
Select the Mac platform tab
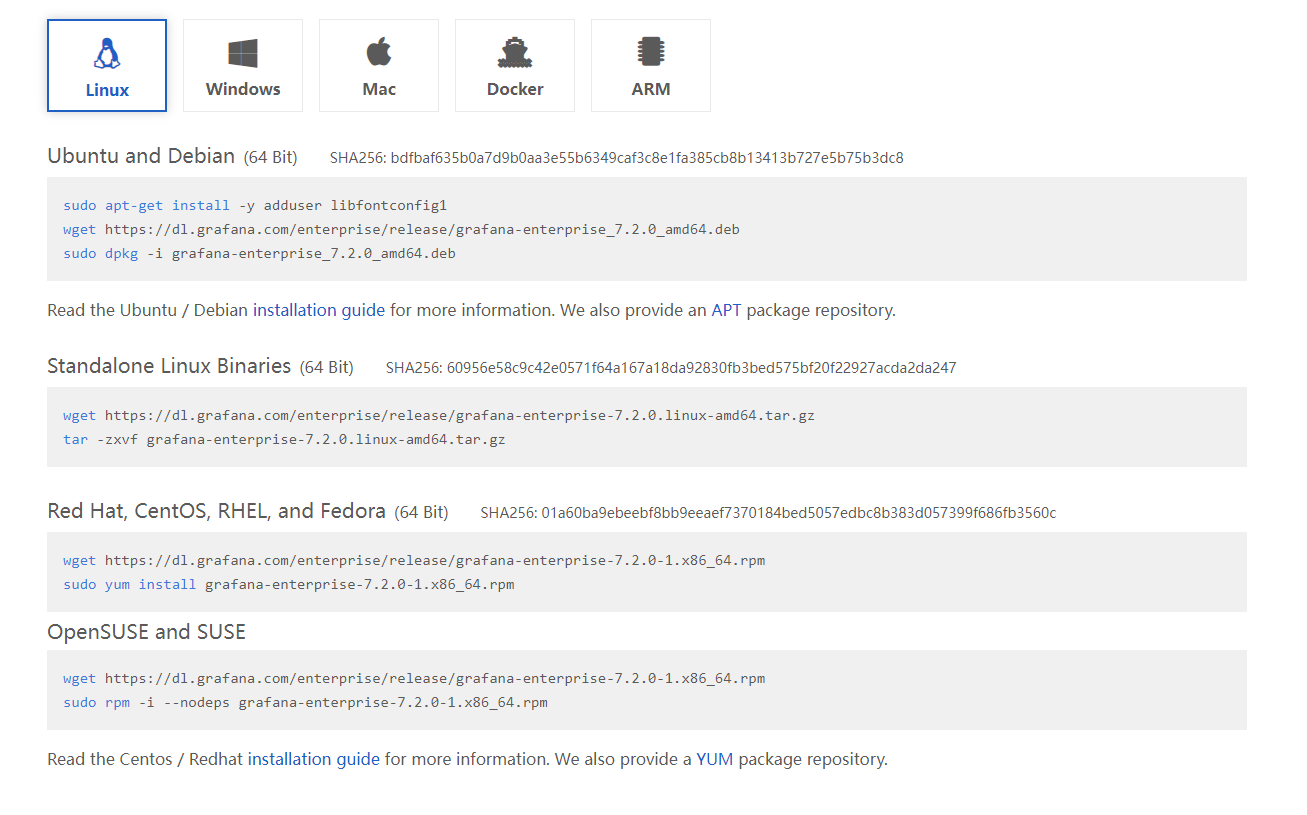coord(379,65)
